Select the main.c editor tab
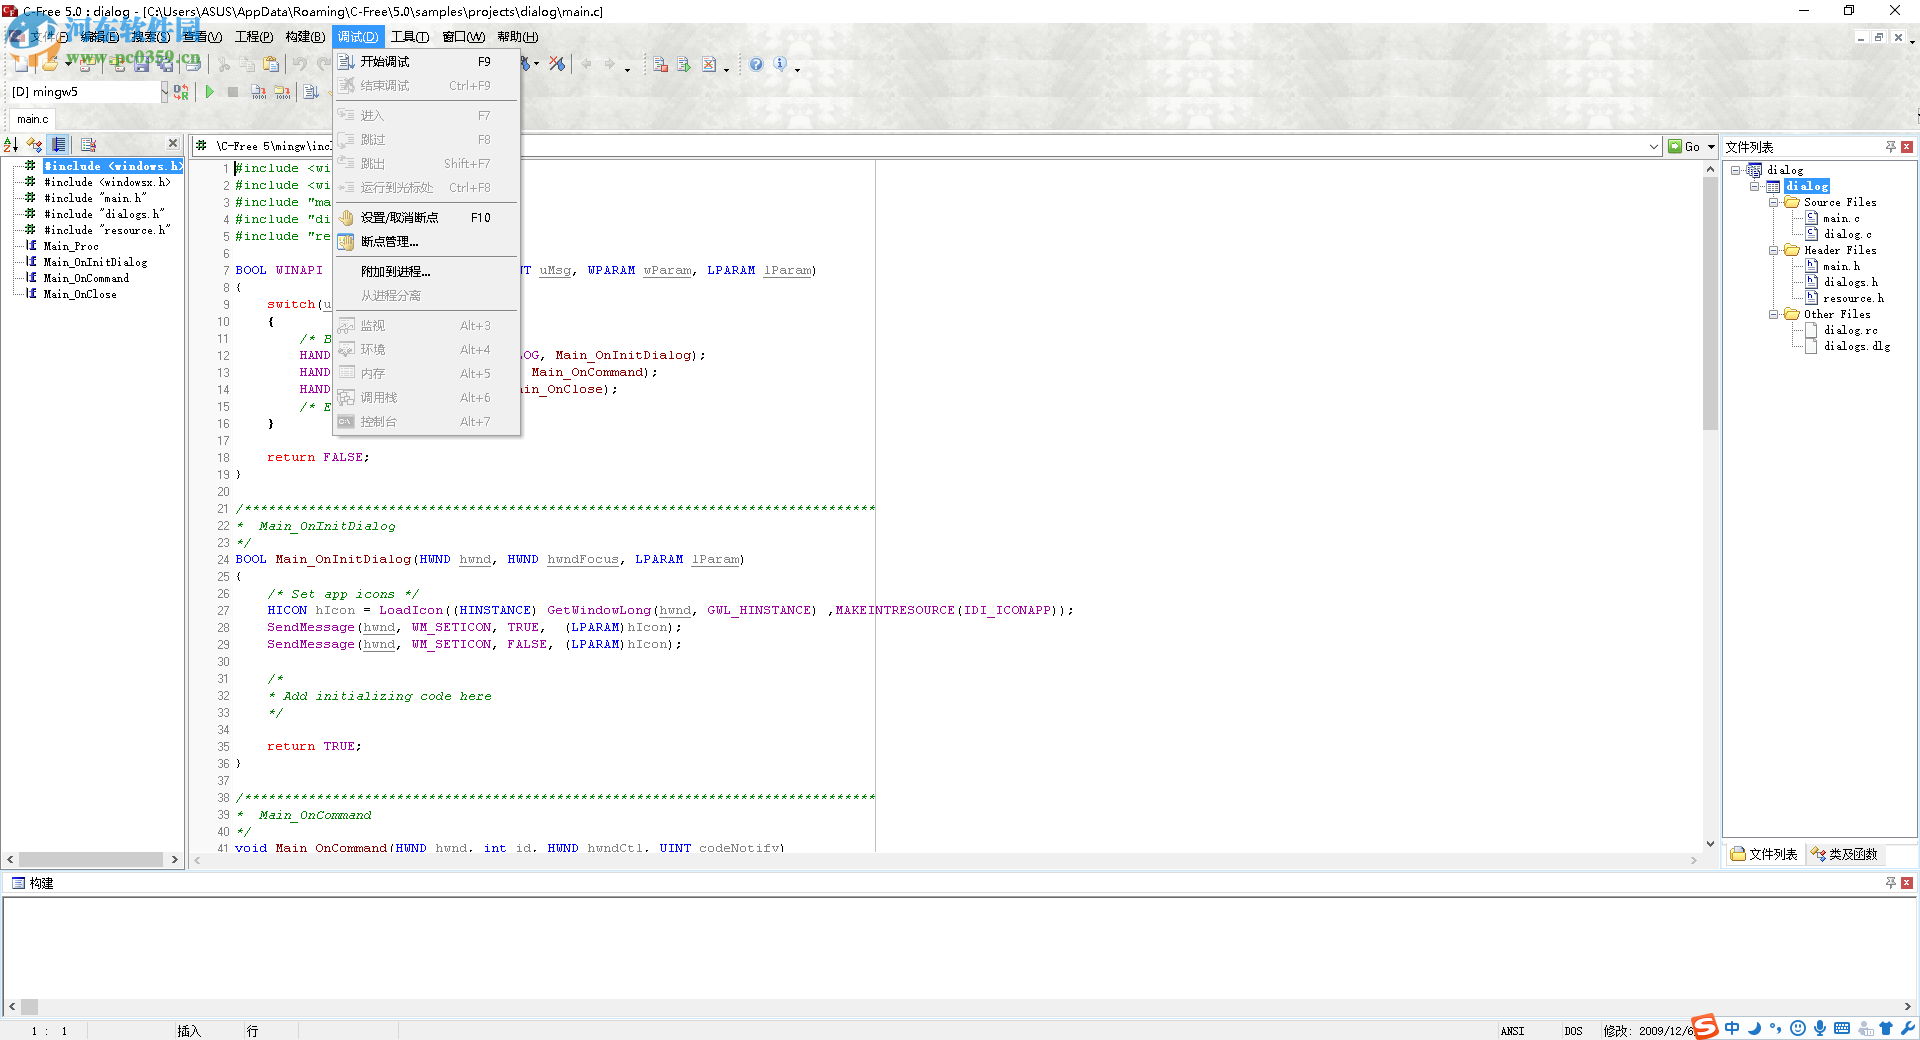 coord(32,119)
